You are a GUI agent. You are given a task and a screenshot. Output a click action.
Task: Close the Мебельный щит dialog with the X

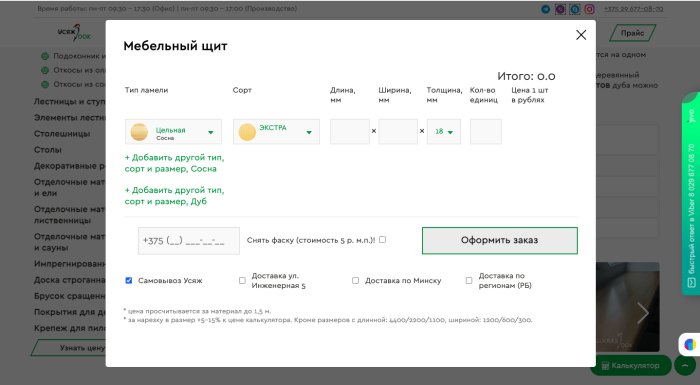coord(581,35)
